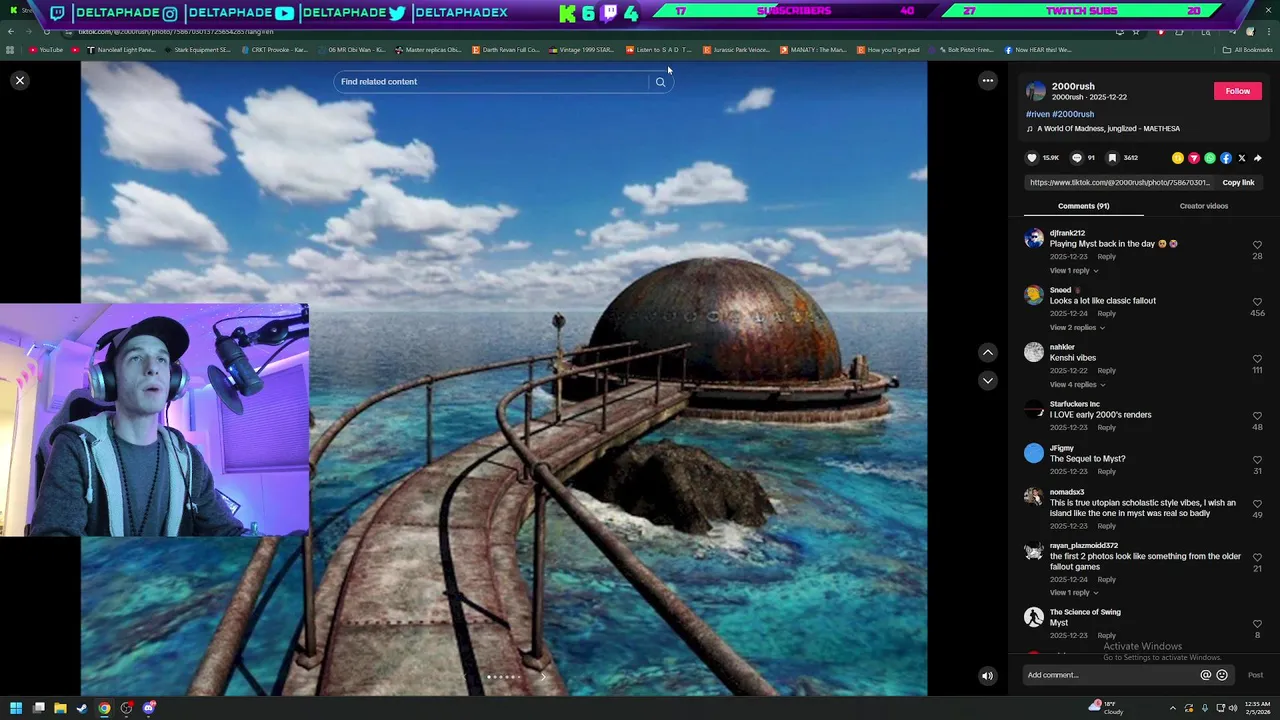Screen dimensions: 1280x720
Task: Show hidden system tray icons
Action: click(1173, 708)
